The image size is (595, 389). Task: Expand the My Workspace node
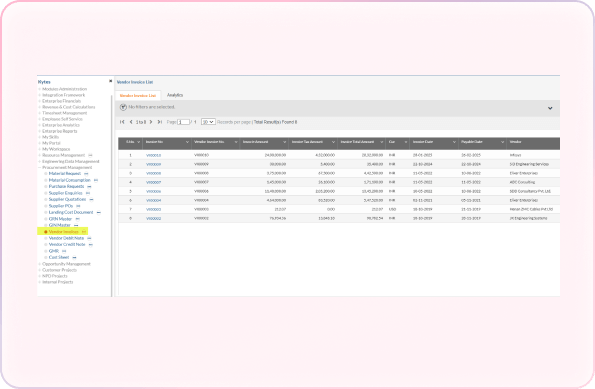click(39, 149)
